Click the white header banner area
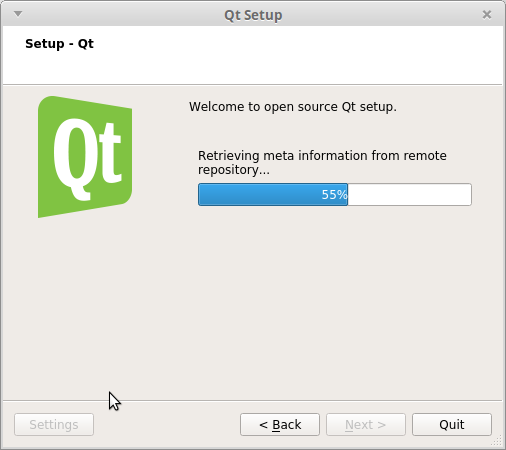 coord(252,55)
